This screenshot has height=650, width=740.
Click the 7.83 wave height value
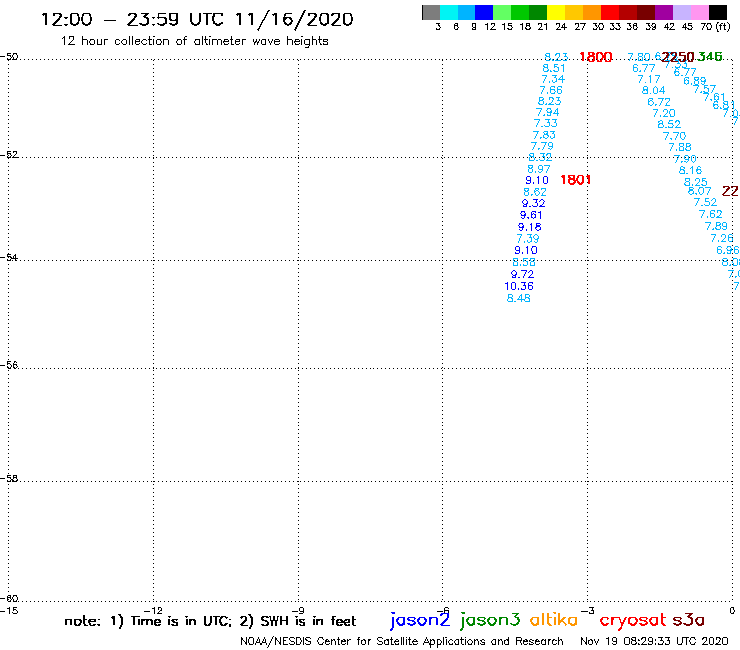coord(544,135)
